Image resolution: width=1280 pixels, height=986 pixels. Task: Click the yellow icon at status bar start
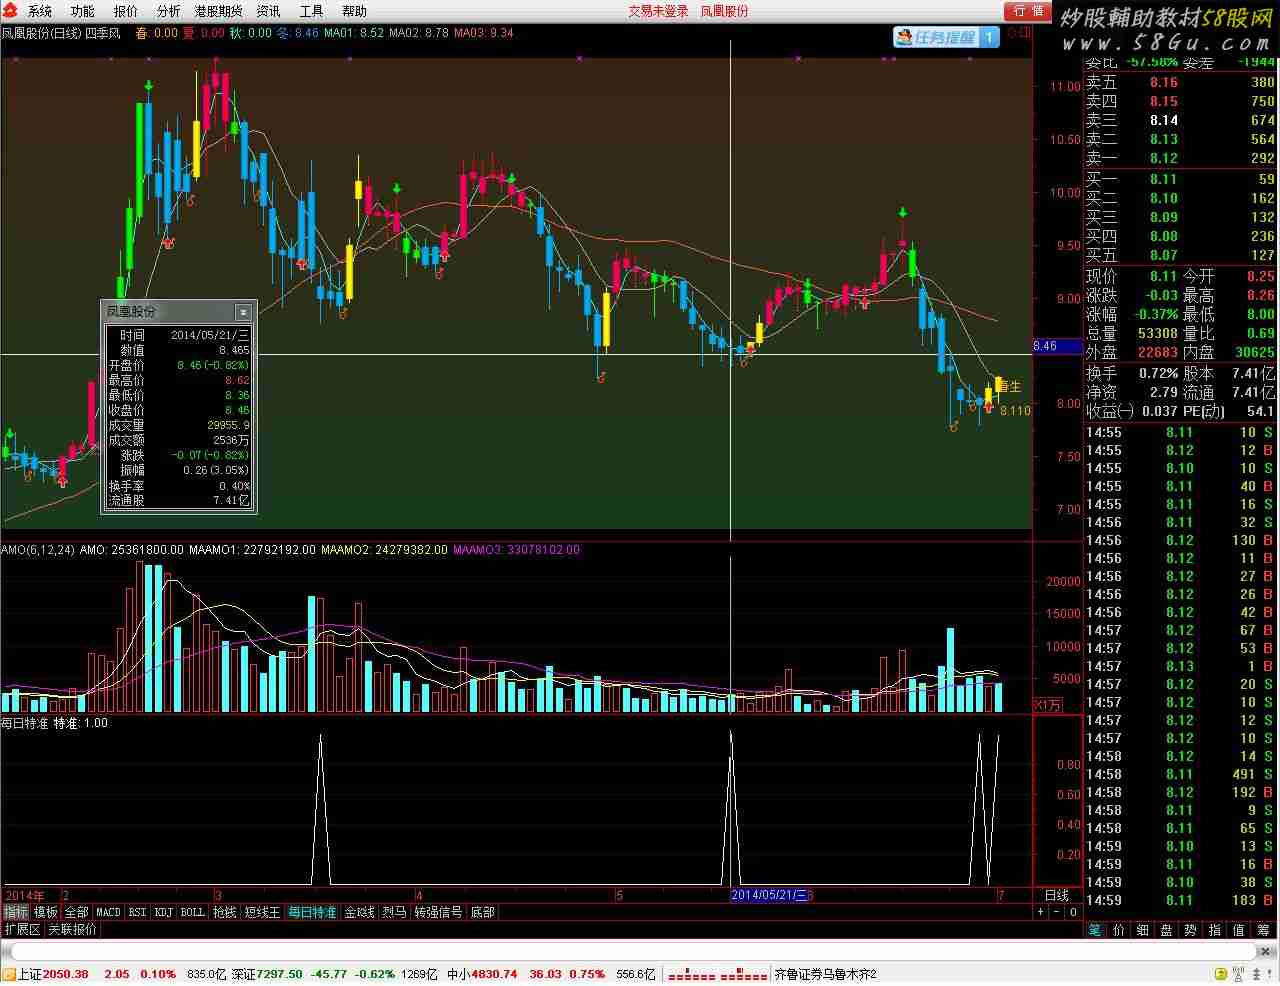coord(9,974)
